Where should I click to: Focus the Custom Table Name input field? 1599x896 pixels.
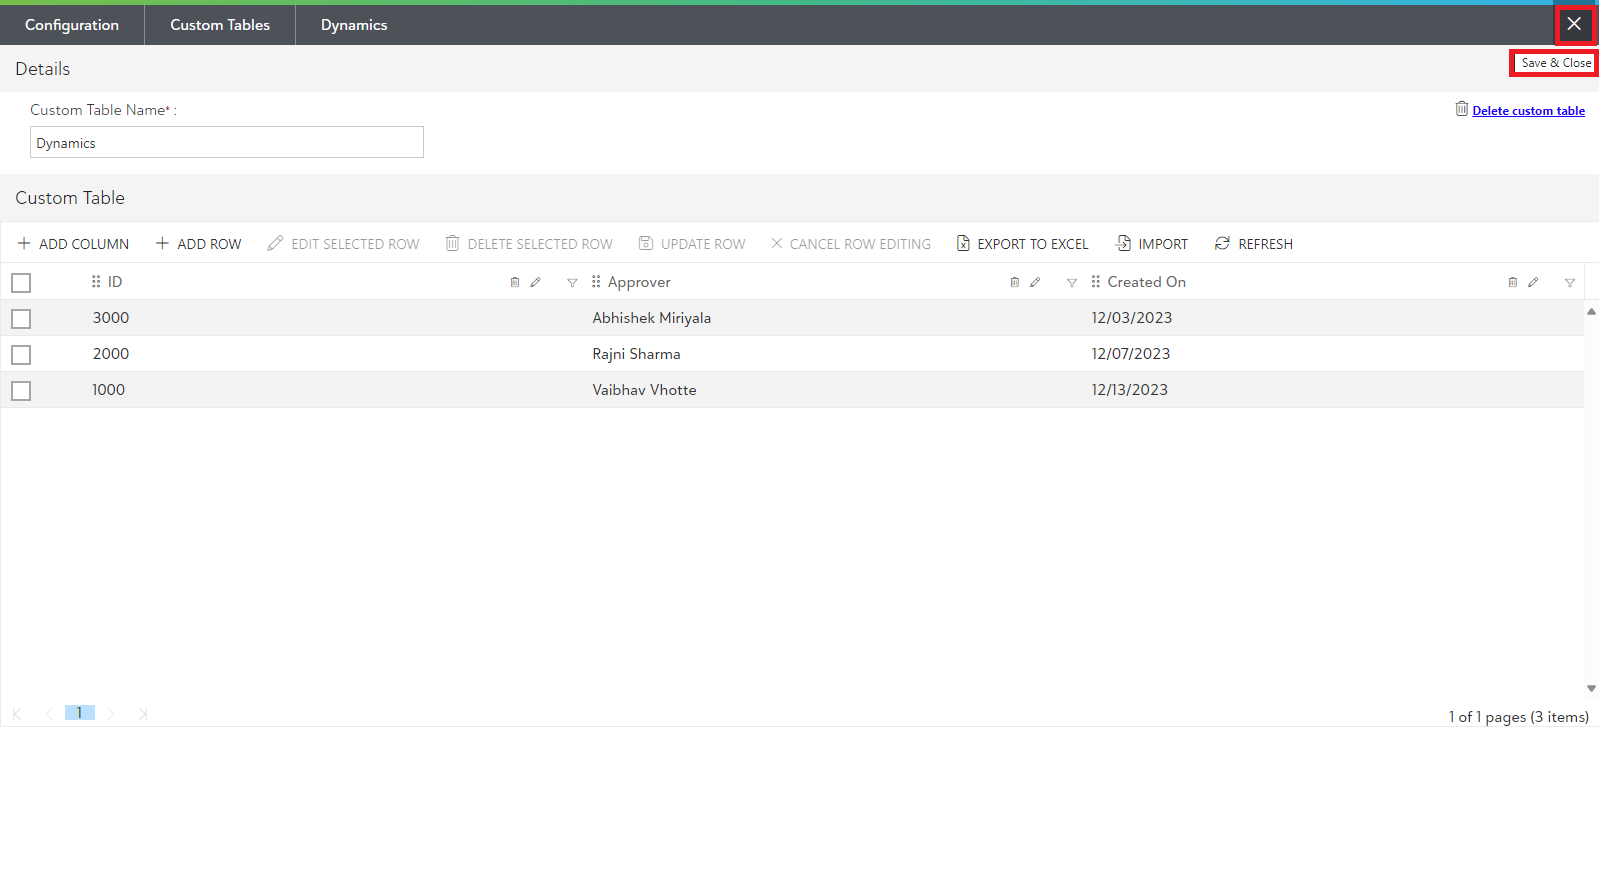pyautogui.click(x=227, y=142)
